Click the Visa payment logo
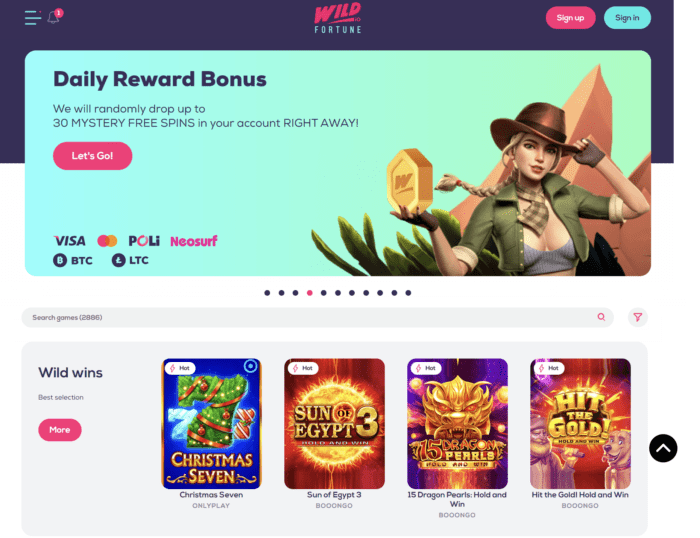 pyautogui.click(x=70, y=241)
